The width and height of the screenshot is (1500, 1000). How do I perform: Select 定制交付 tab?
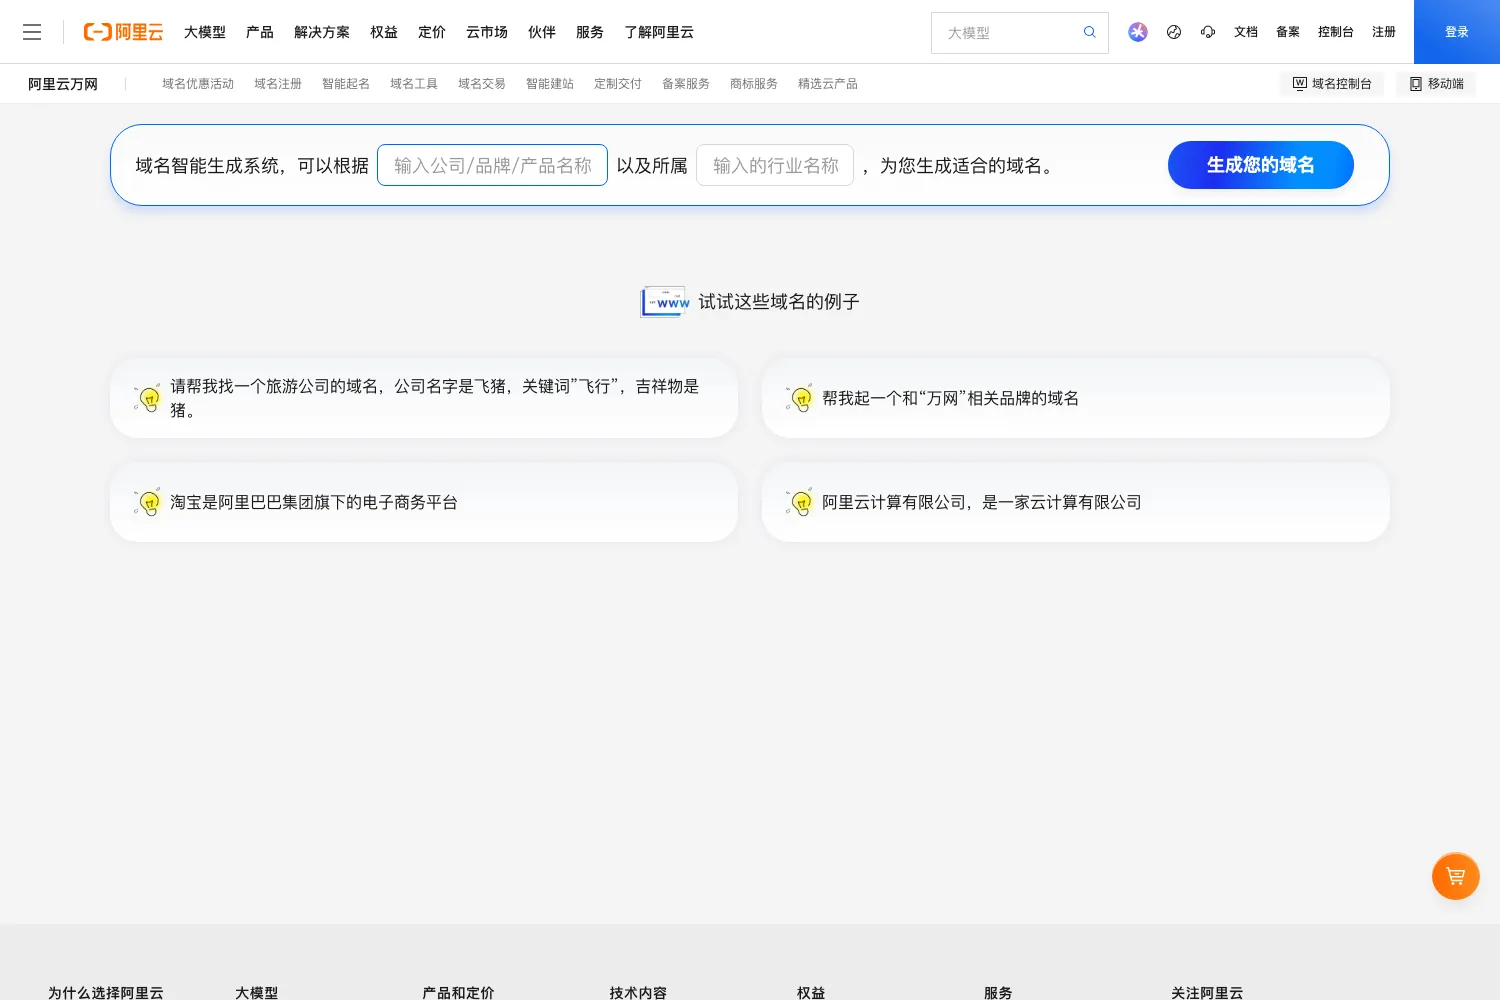coord(618,84)
